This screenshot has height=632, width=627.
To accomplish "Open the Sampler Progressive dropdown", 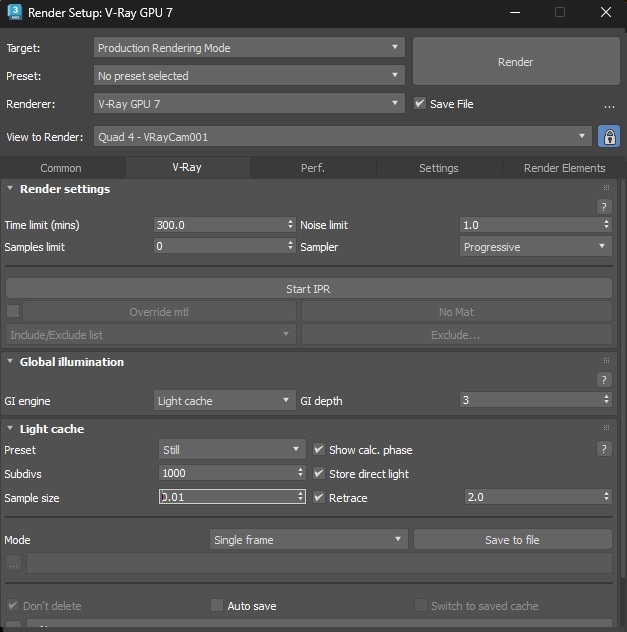I will coord(535,246).
